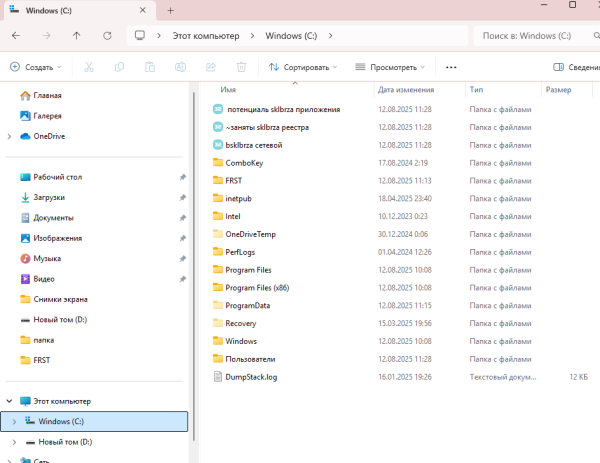The width and height of the screenshot is (600, 463).
Task: Expand the OneDrive tree node
Action: [9, 136]
